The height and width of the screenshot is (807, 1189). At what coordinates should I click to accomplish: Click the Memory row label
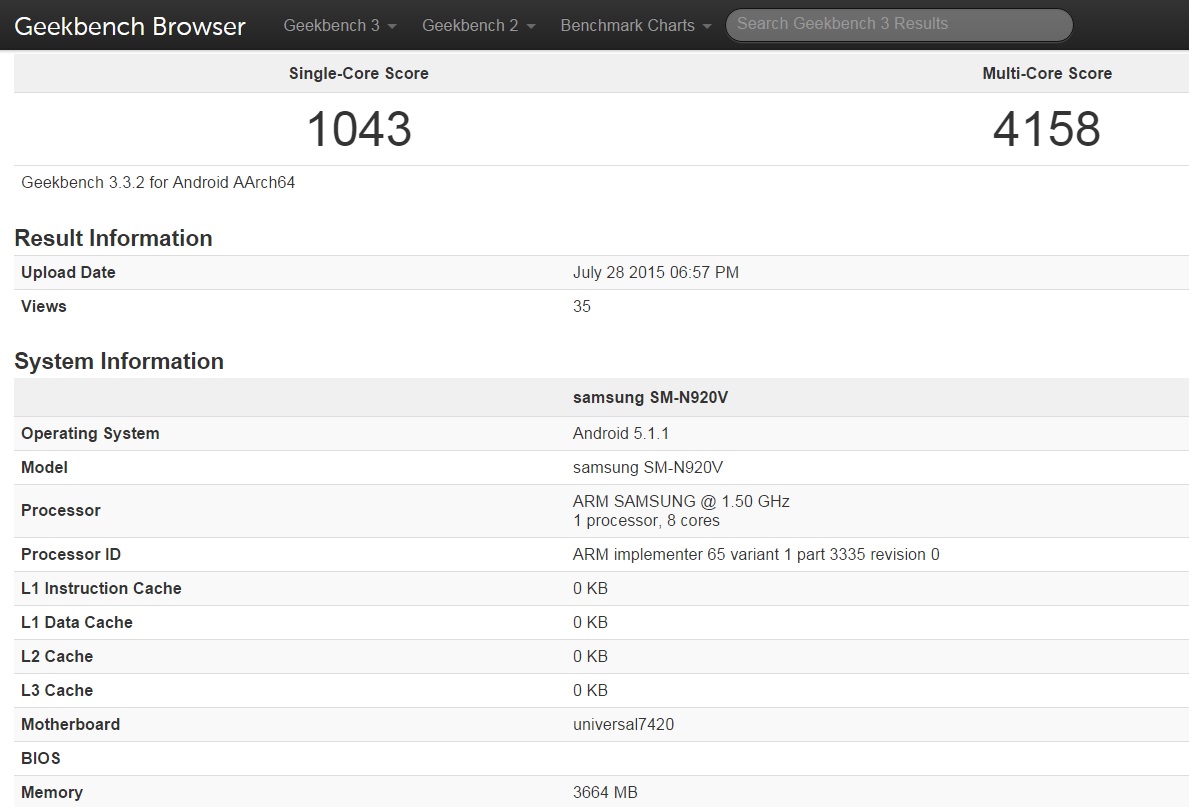[52, 793]
